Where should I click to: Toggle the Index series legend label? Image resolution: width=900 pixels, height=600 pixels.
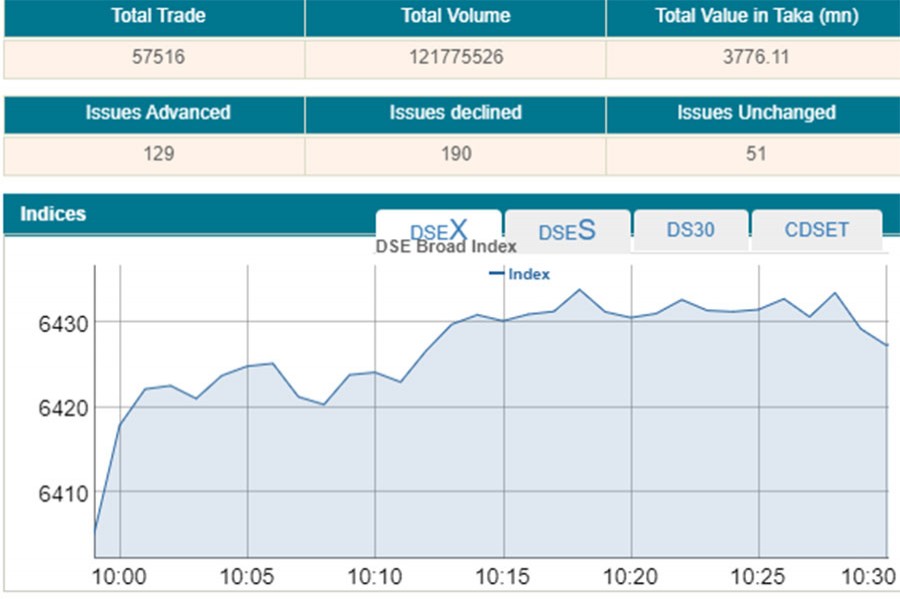click(x=529, y=274)
